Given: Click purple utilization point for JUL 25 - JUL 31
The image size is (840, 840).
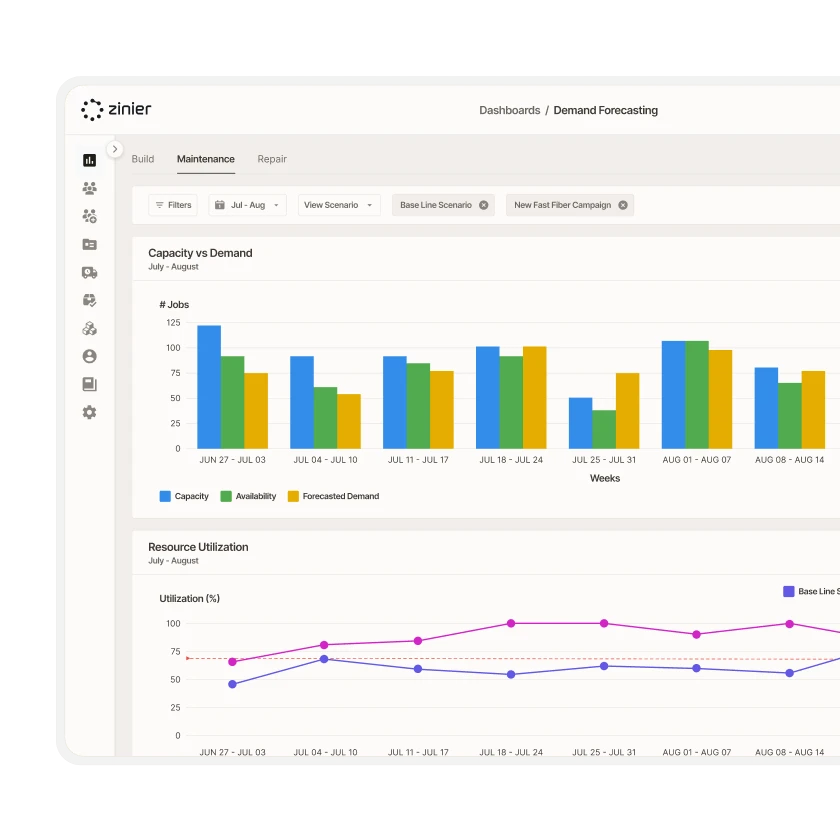Looking at the screenshot, I should [x=604, y=666].
